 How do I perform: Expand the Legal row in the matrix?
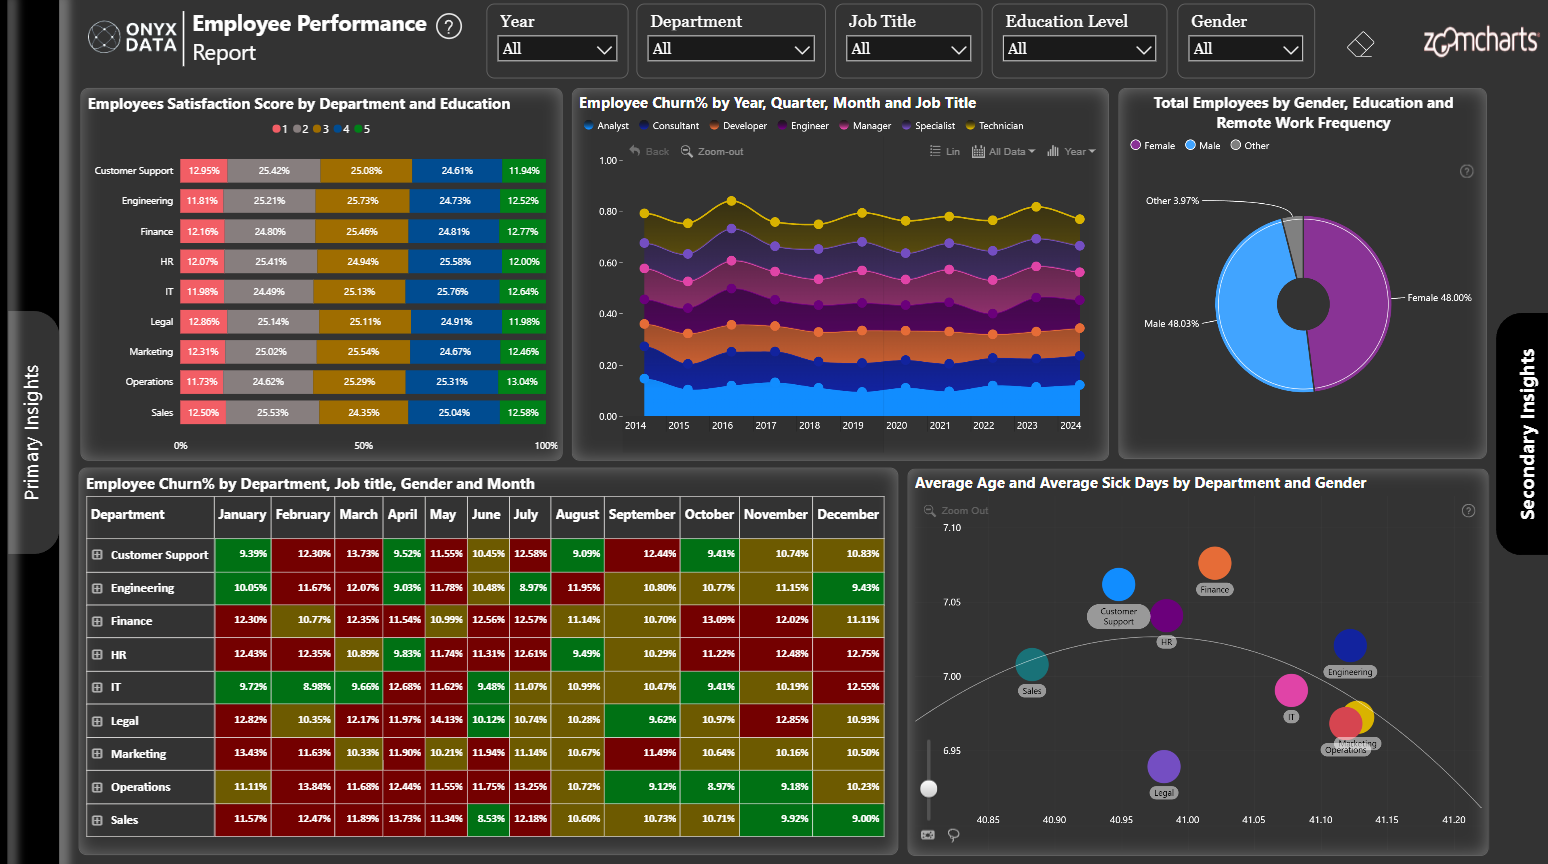pos(97,721)
